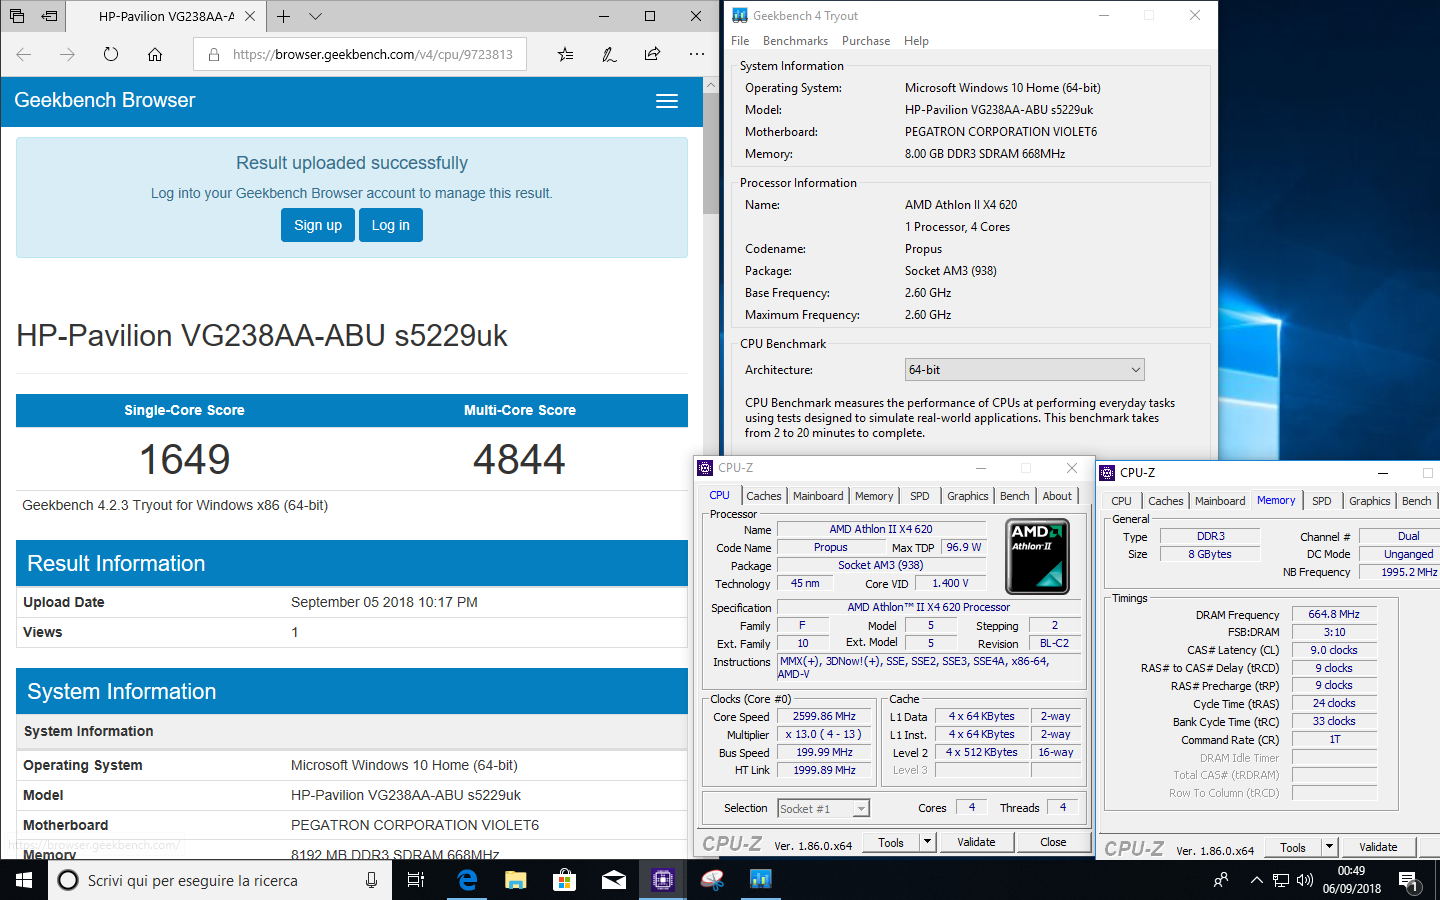Switch to Caches tab in CPU-Z

pyautogui.click(x=764, y=496)
